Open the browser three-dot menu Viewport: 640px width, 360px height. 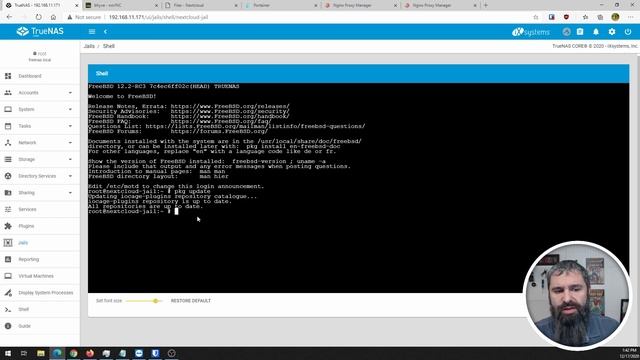(x=631, y=17)
